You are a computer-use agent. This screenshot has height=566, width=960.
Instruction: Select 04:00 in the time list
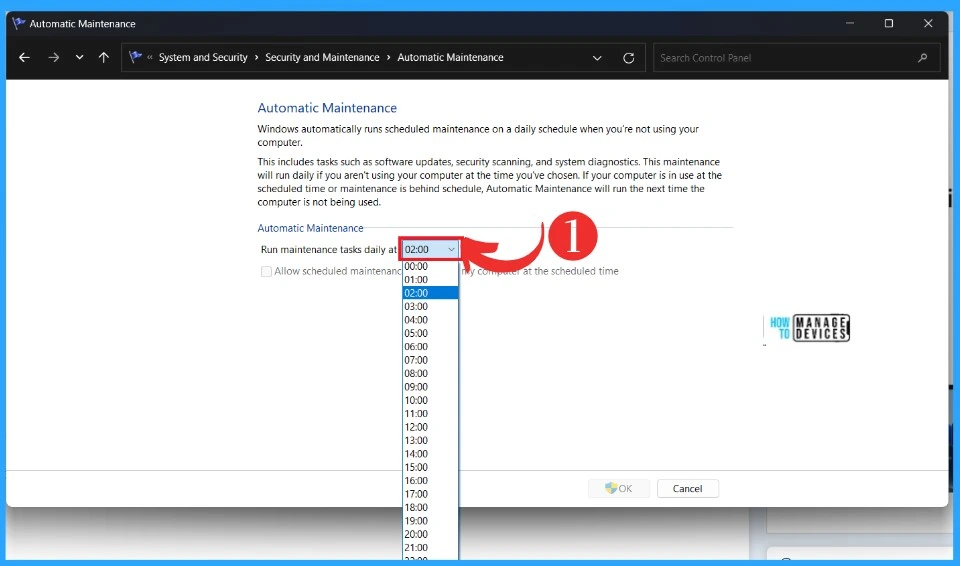430,320
